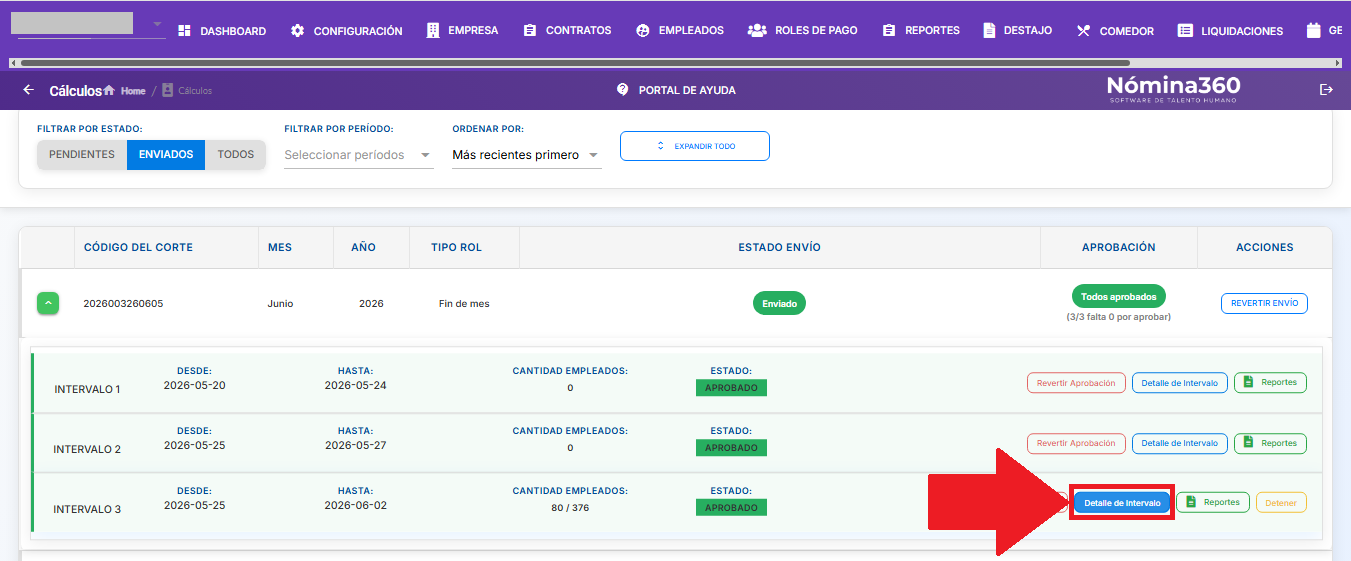Open the Seleccionar períodos dropdown

click(358, 155)
